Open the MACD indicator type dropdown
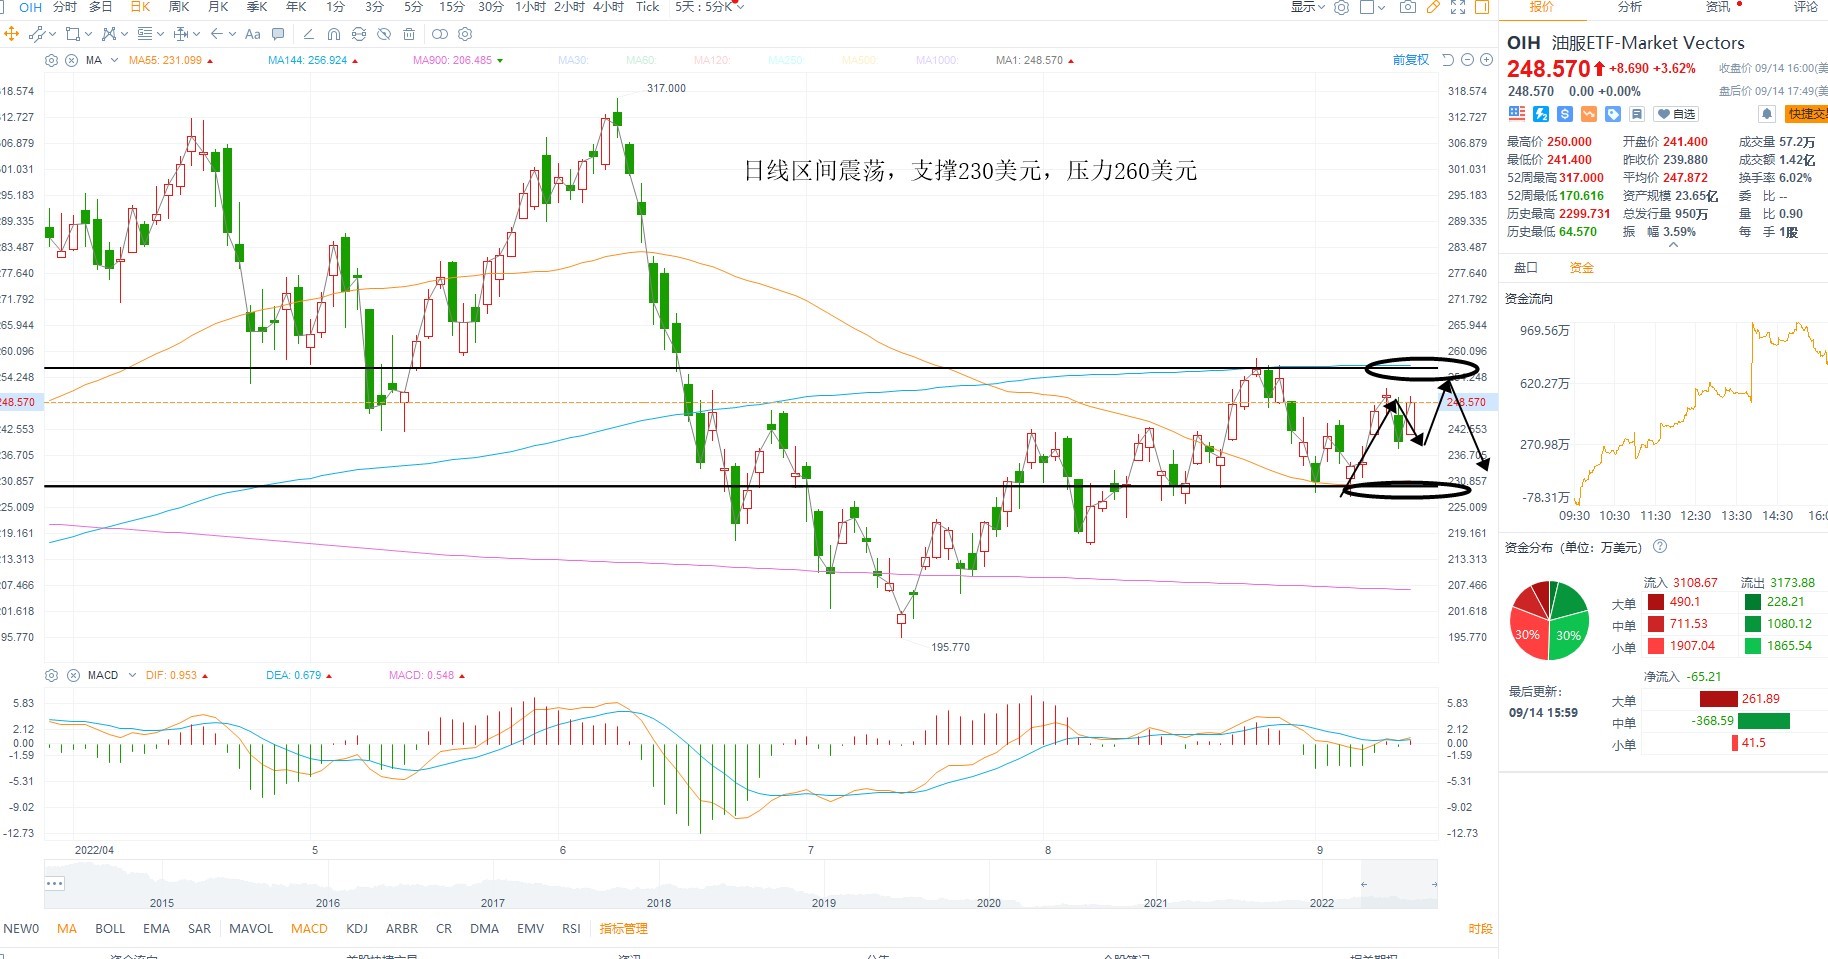Image resolution: width=1828 pixels, height=959 pixels. (131, 675)
